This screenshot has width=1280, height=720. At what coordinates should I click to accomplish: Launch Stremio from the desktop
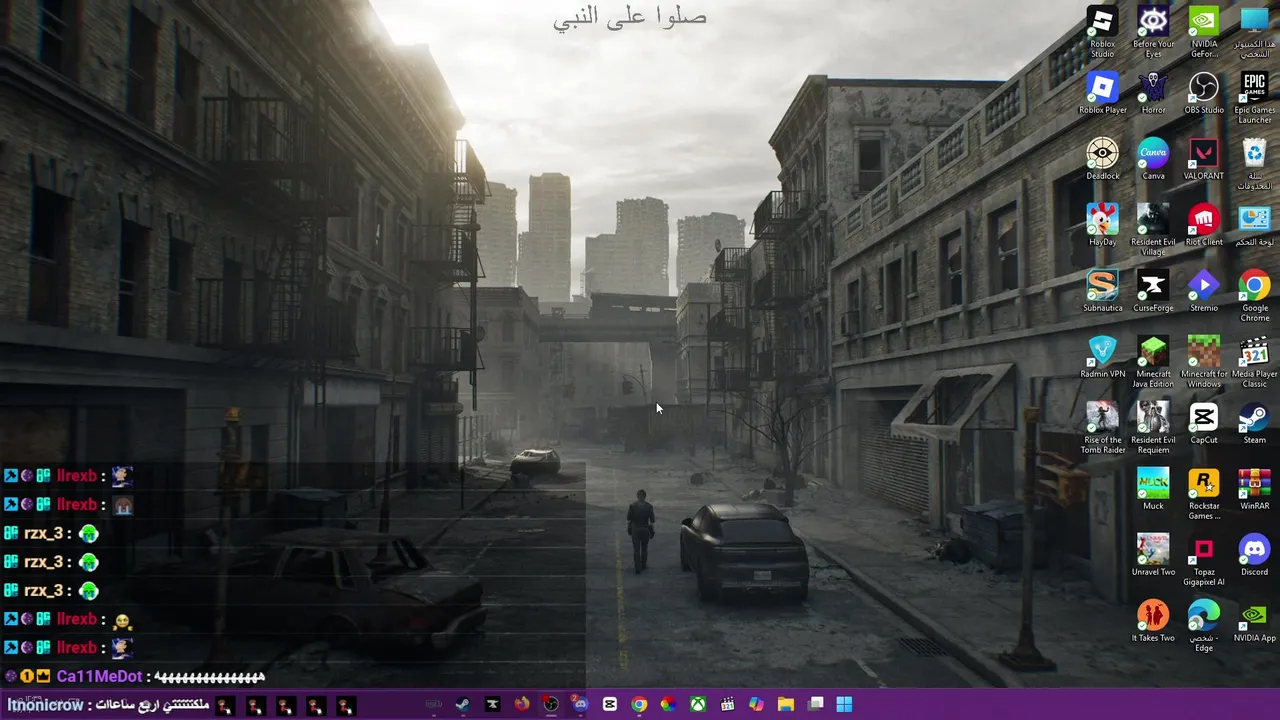point(1204,291)
